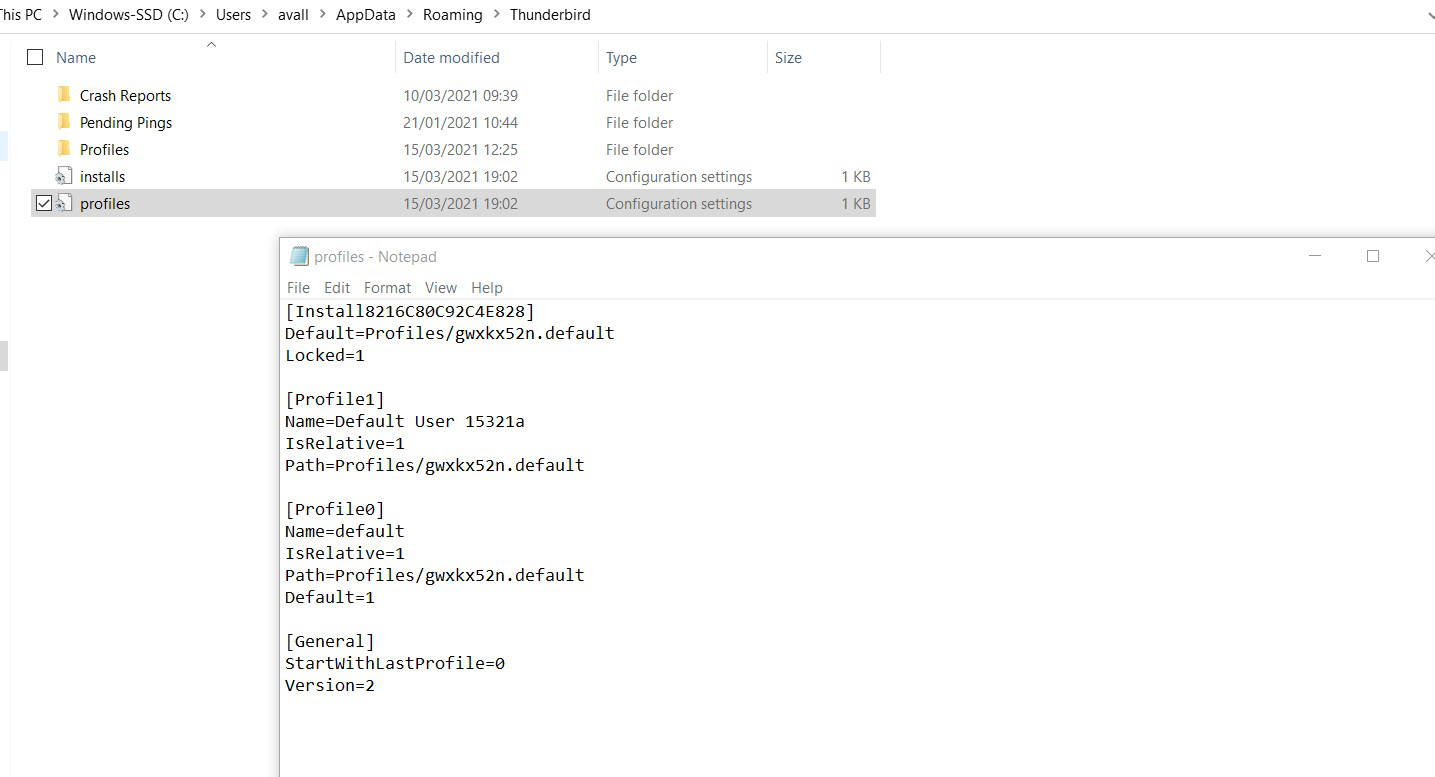Open the Crash Reports folder icon
Screen dimensions: 1435x777
64,95
